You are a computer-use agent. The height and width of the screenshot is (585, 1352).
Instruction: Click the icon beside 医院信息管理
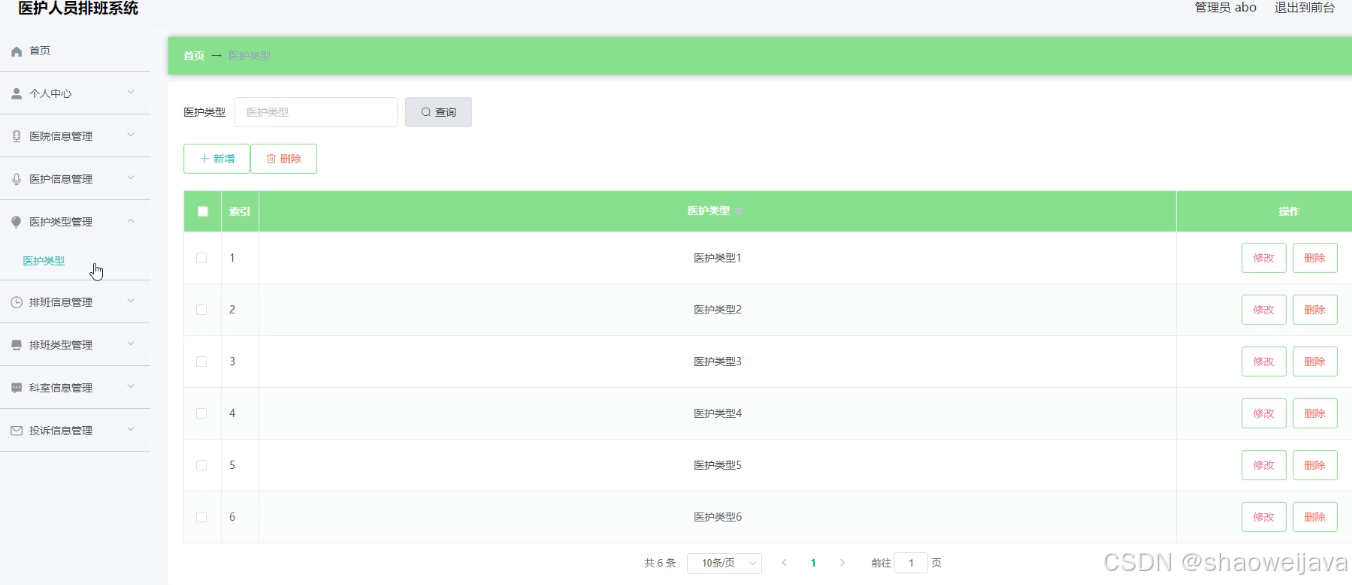tap(16, 136)
